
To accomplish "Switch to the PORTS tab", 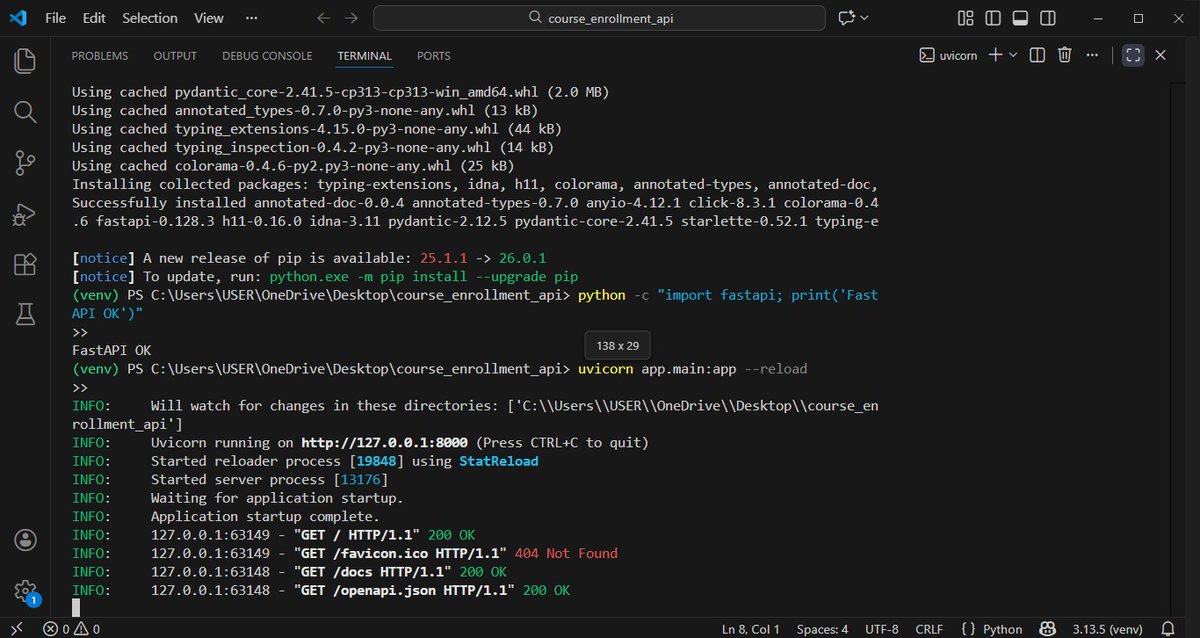I will pos(434,56).
